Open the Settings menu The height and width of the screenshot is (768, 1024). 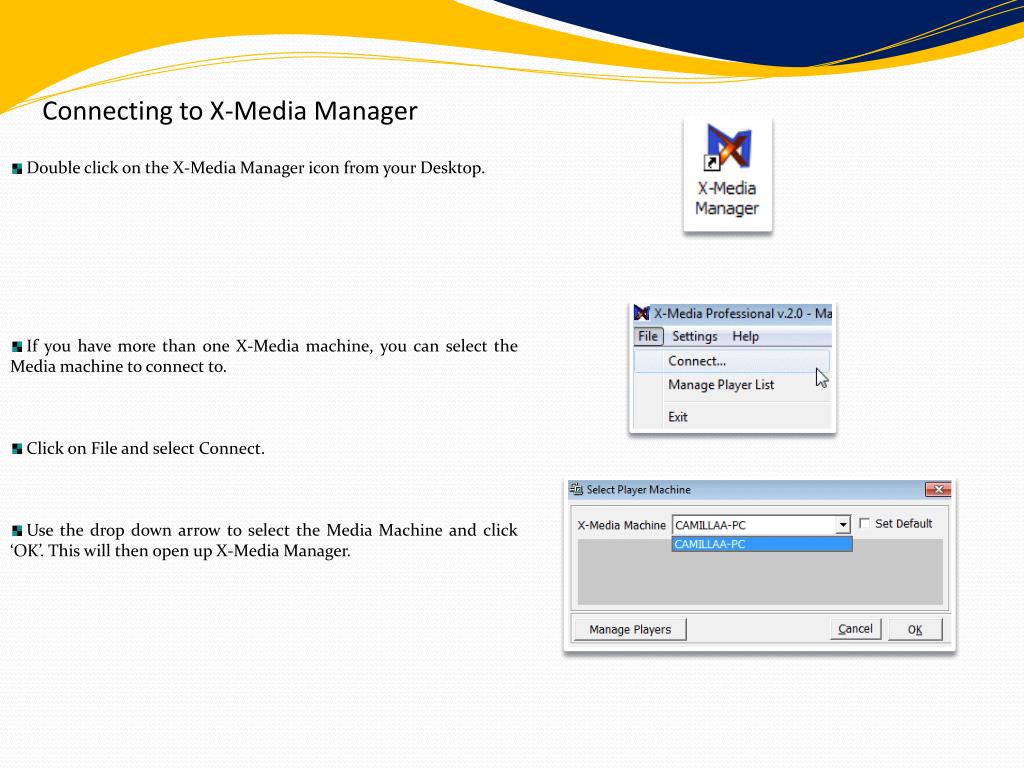[x=694, y=337]
